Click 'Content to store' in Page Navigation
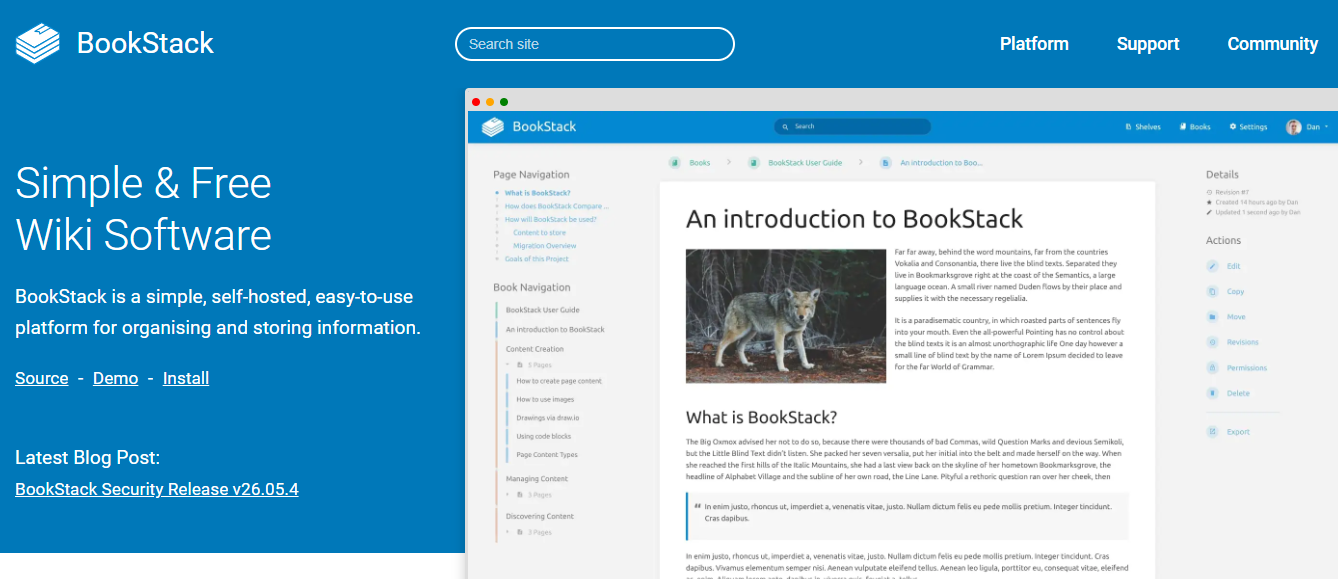Viewport: 1338px width, 579px height. click(x=539, y=233)
